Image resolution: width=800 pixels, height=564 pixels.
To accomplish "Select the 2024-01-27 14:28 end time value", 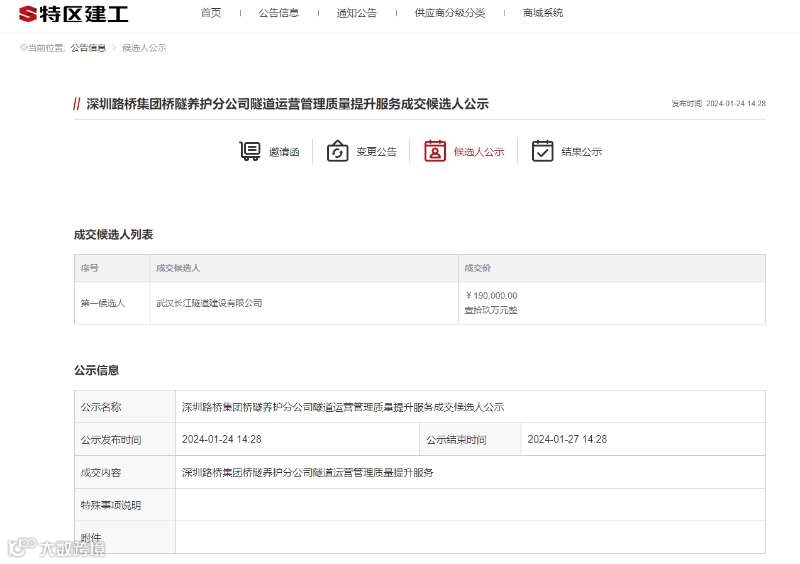I will click(567, 439).
